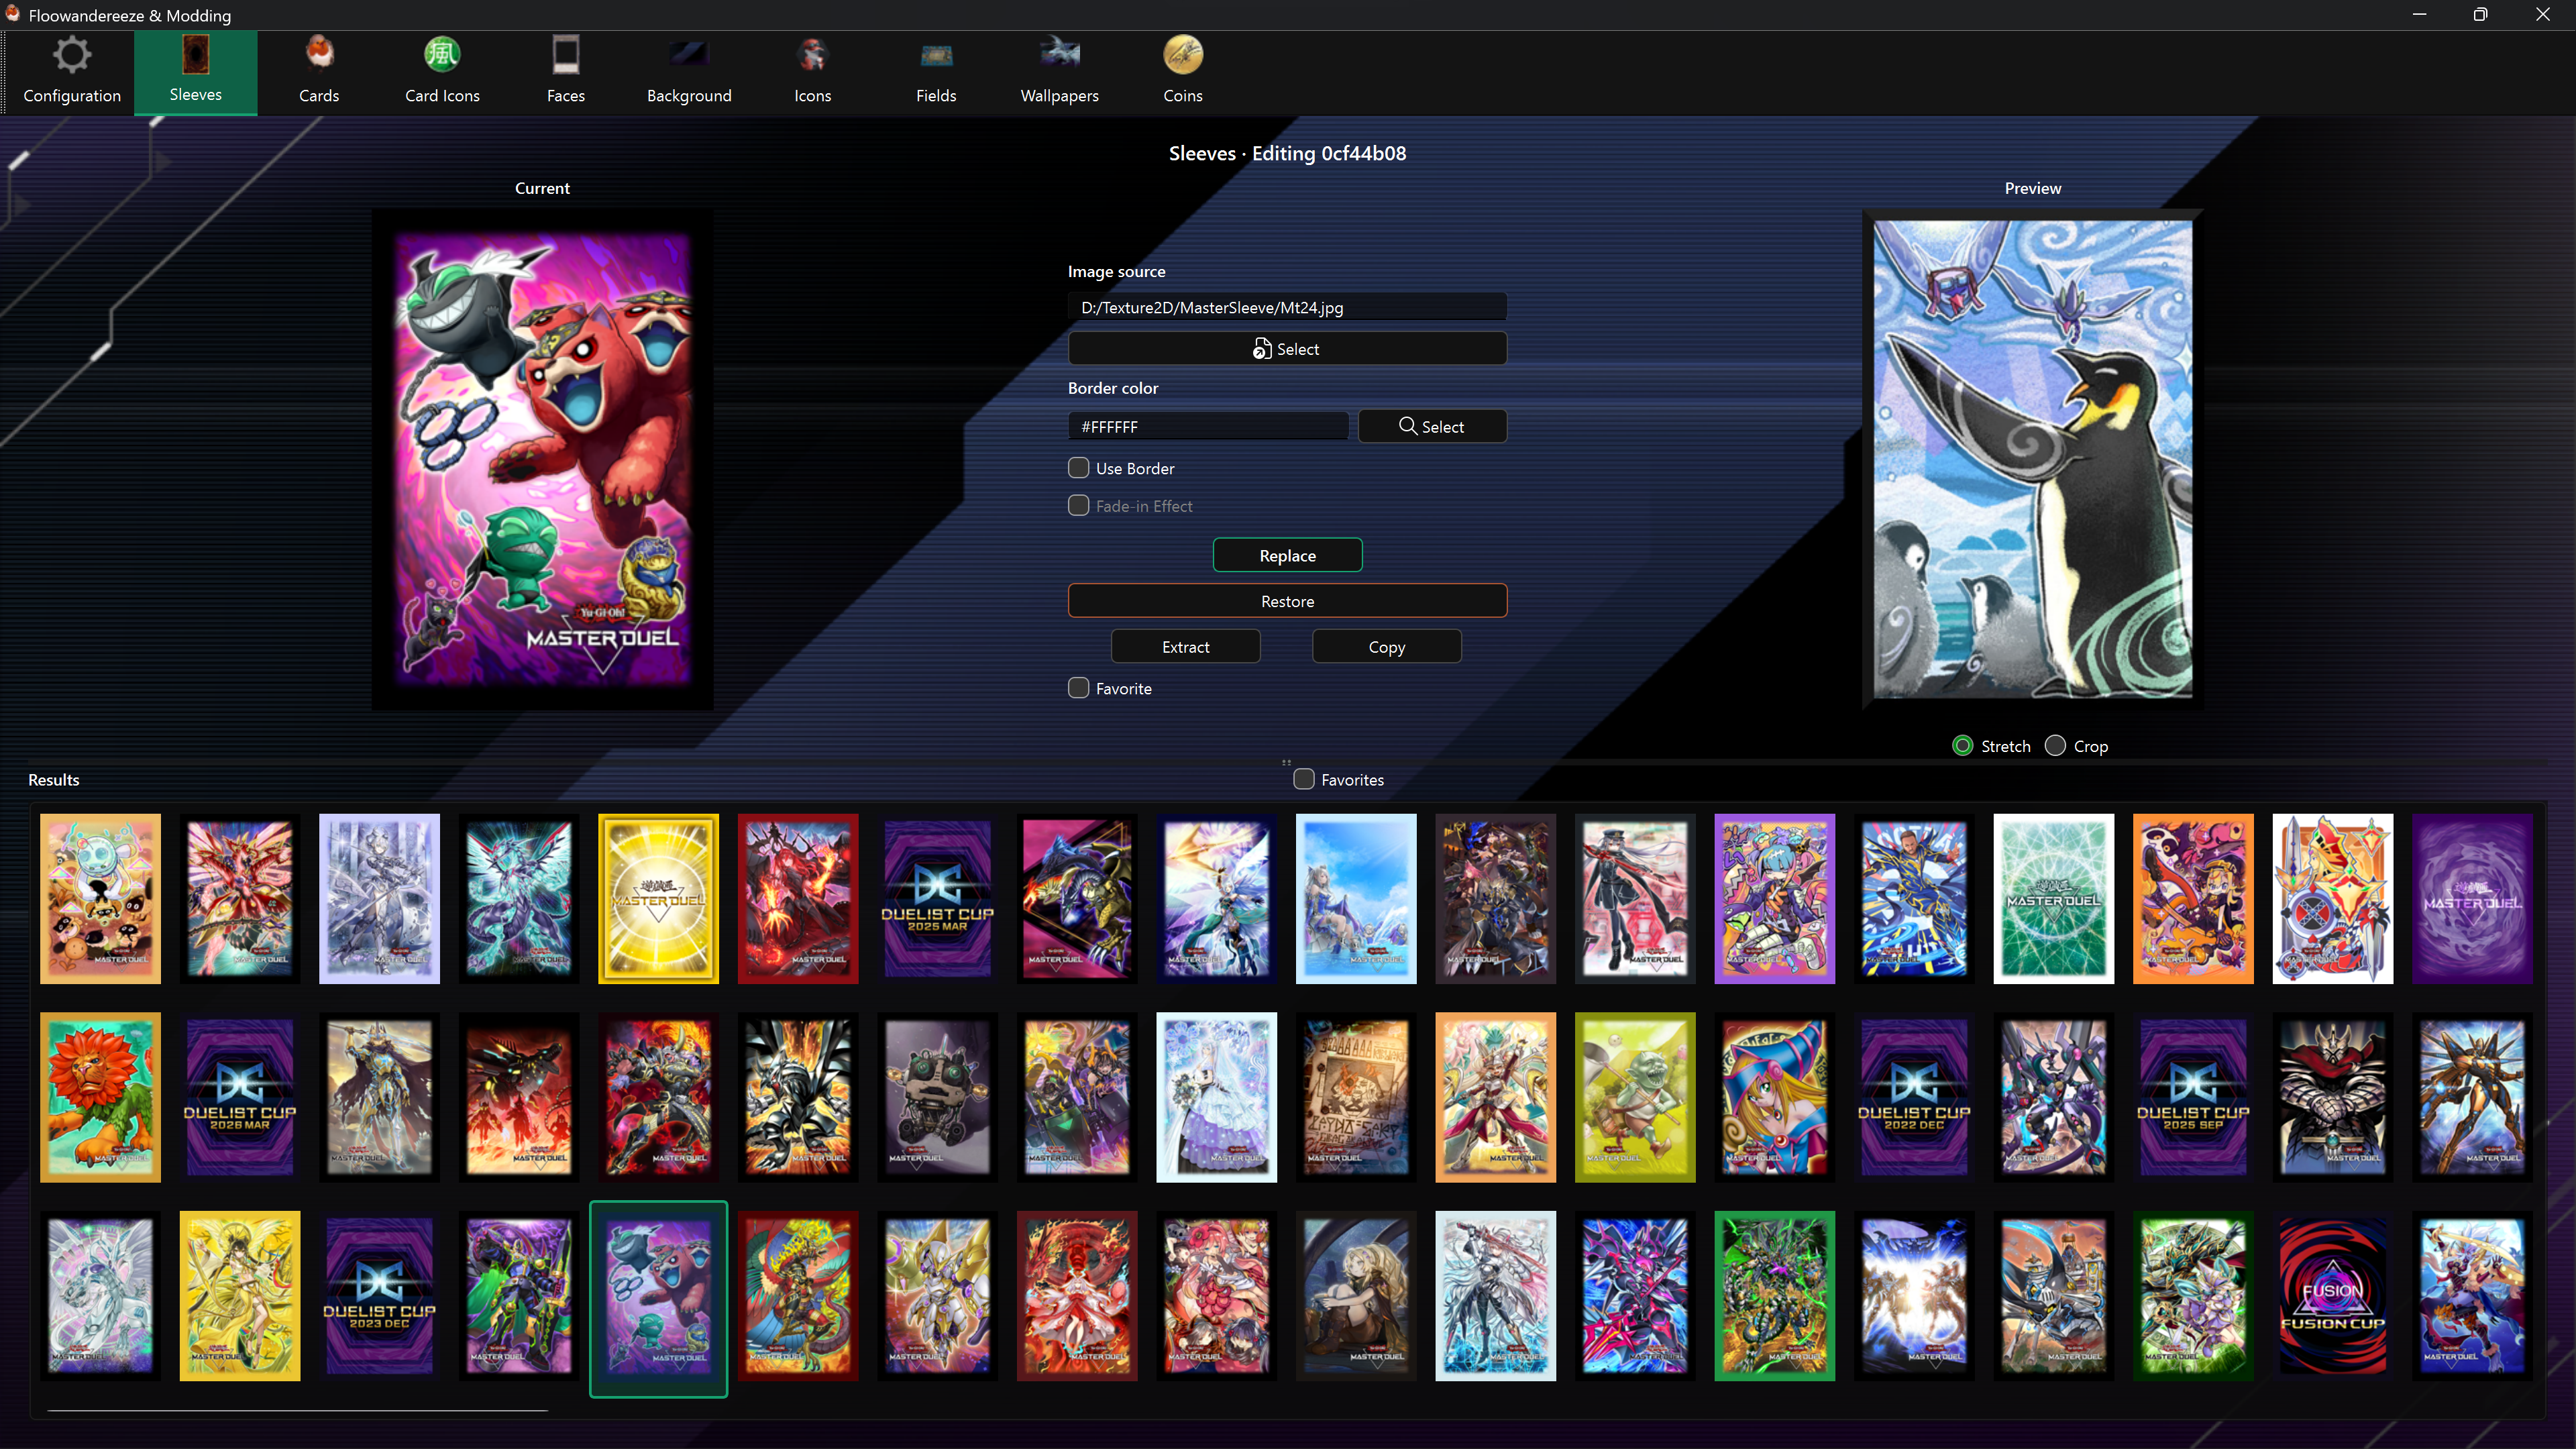This screenshot has height=1449, width=2576.
Task: Select the yellow Master Duel starburst sleeve
Action: tap(658, 898)
